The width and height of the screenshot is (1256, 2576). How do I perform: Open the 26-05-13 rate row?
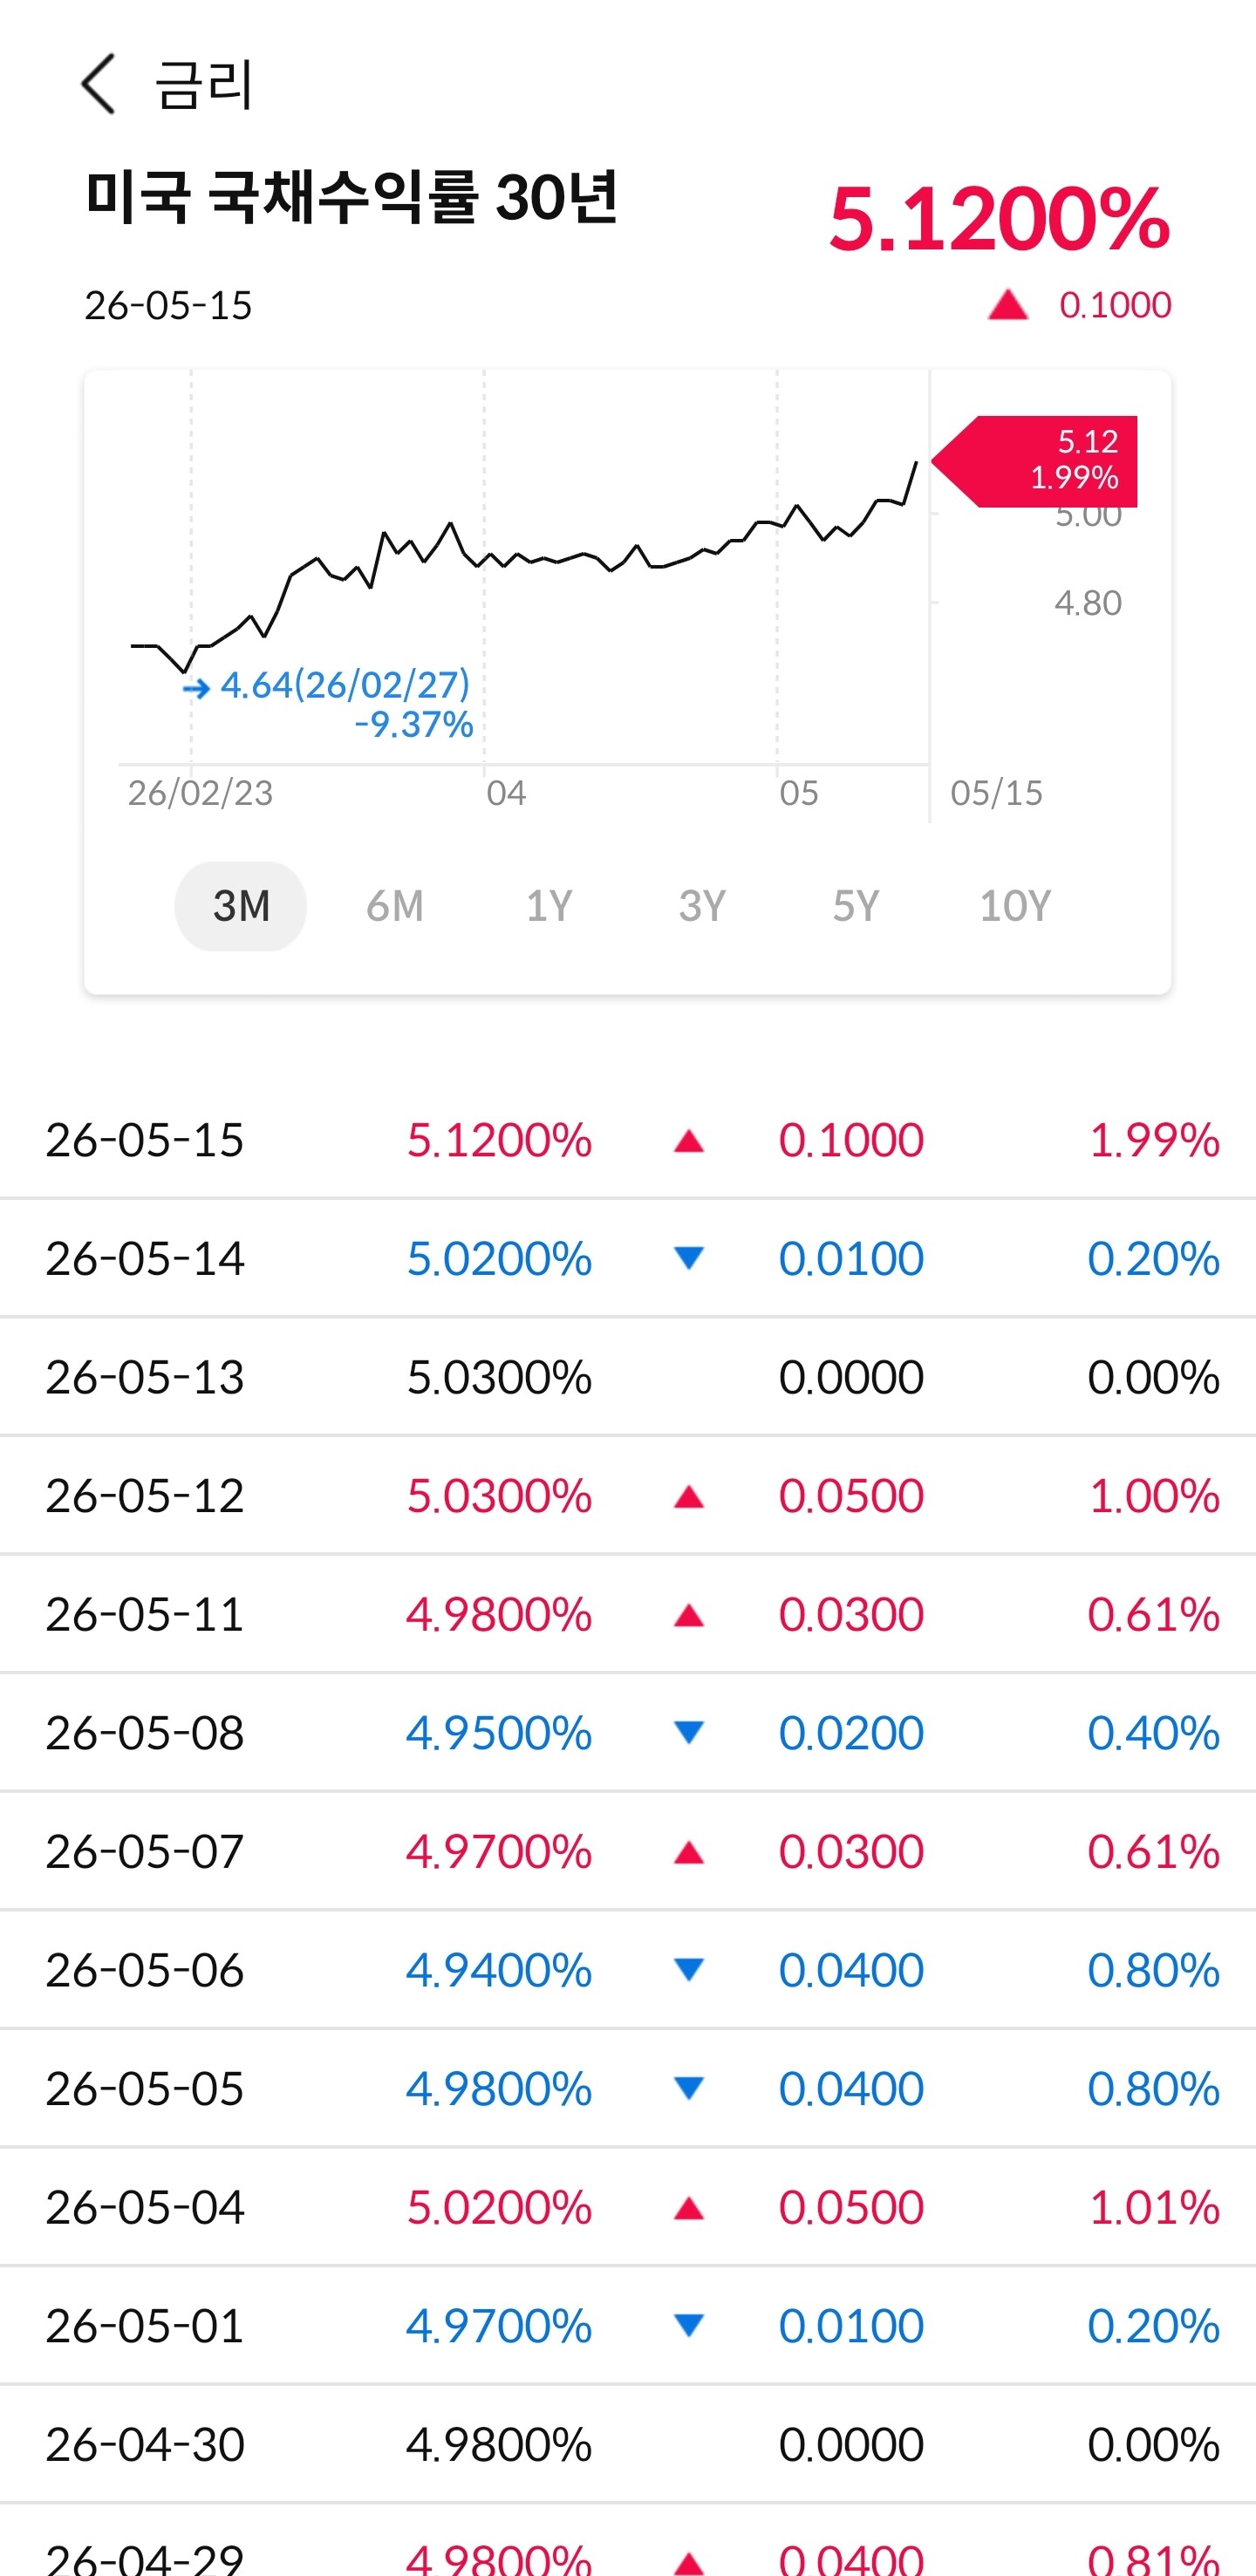[628, 1377]
